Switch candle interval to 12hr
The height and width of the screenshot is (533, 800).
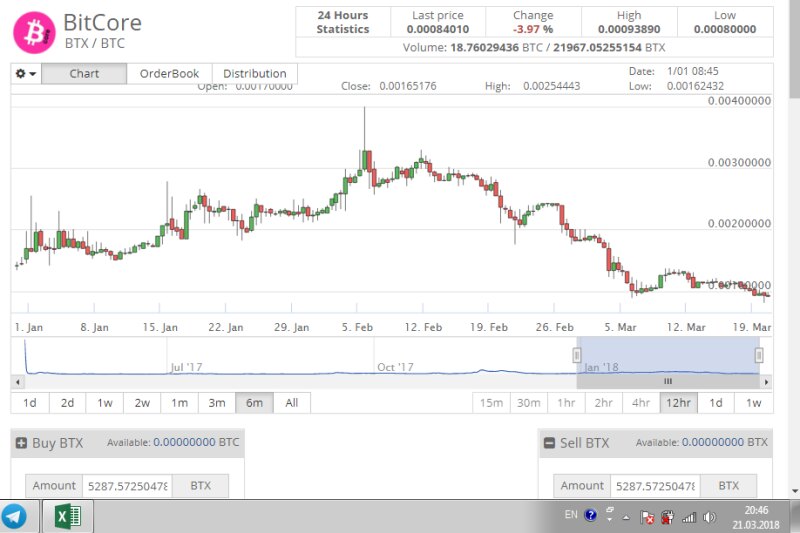(677, 402)
